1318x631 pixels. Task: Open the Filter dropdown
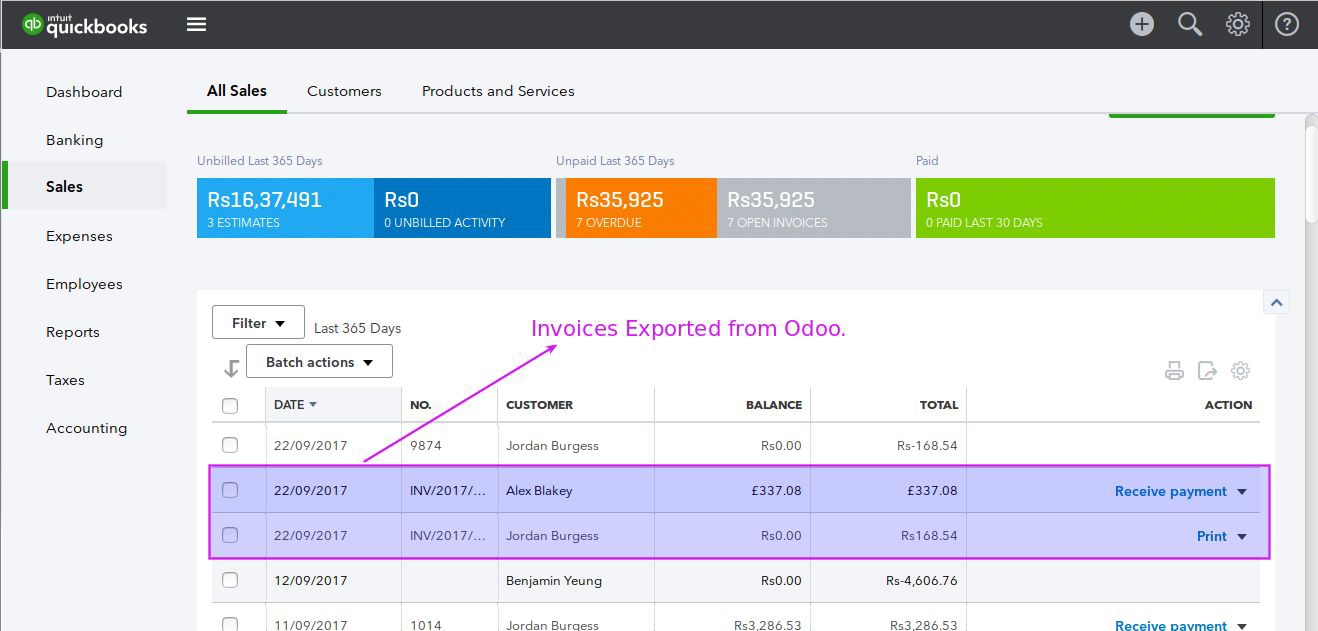258,323
